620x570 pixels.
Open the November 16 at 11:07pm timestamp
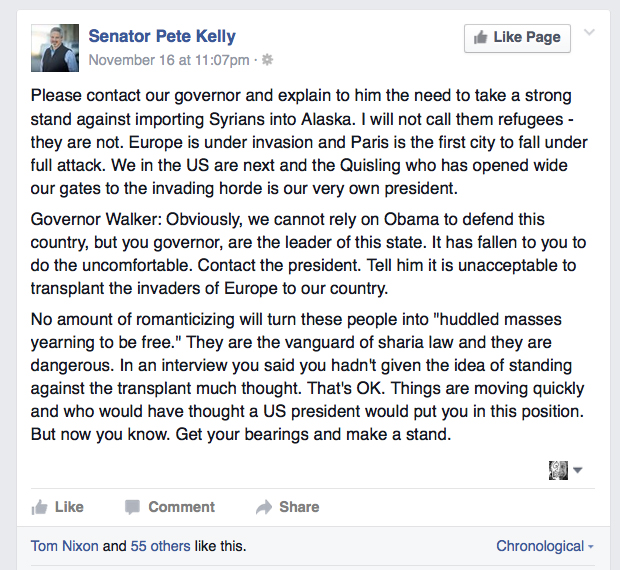pos(169,60)
